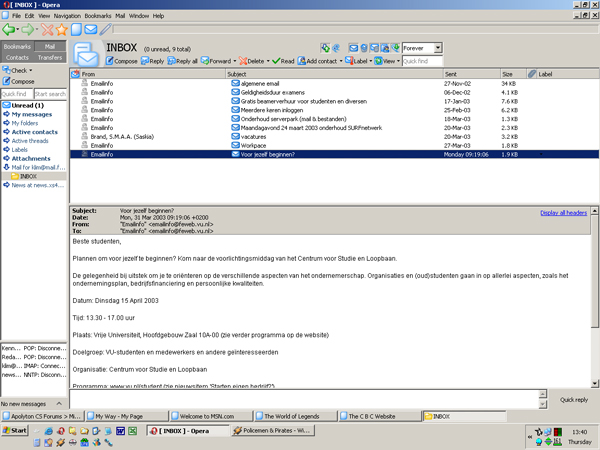Viewport: 600px width, 450px height.
Task: Click the Quick find field in message toolbar
Action: click(x=422, y=61)
